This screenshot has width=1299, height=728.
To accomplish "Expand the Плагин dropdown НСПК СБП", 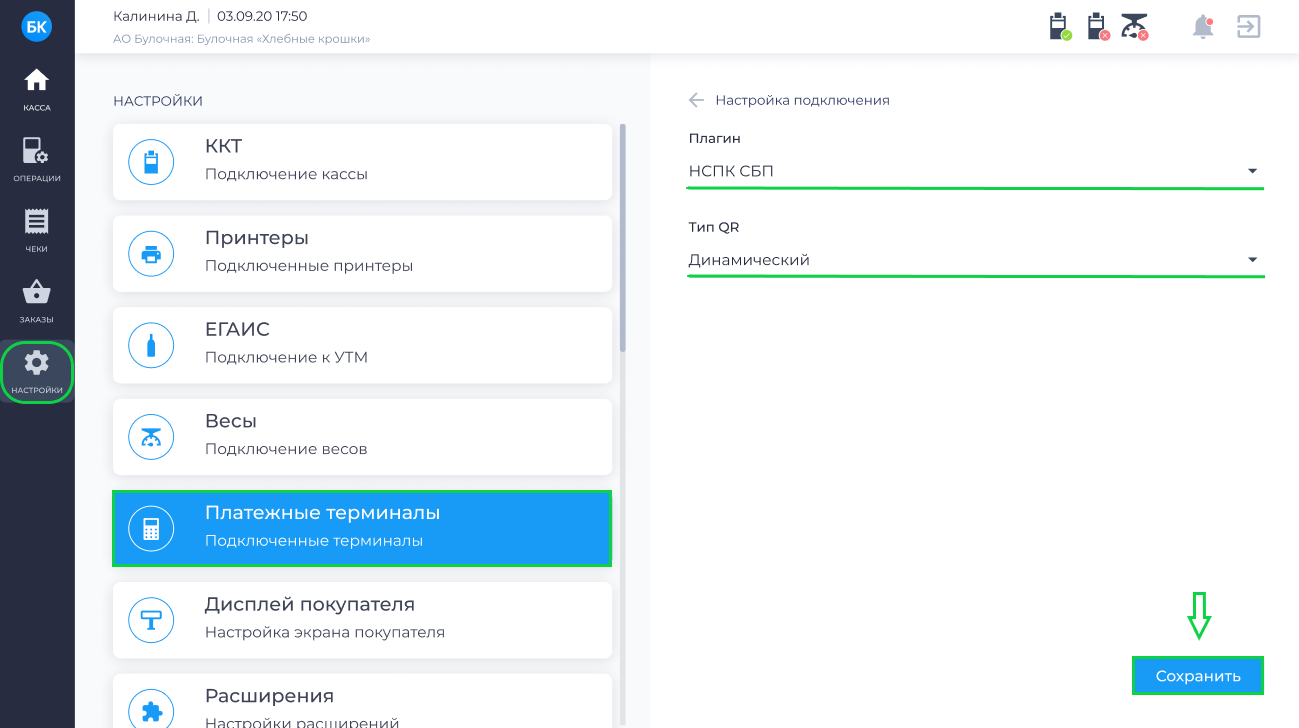I will coord(975,172).
